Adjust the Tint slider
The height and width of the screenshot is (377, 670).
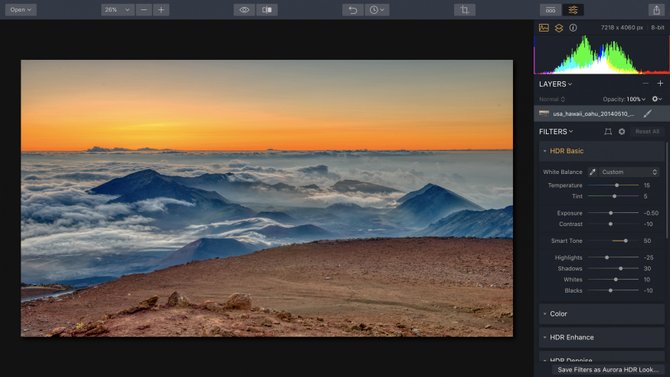pyautogui.click(x=613, y=196)
